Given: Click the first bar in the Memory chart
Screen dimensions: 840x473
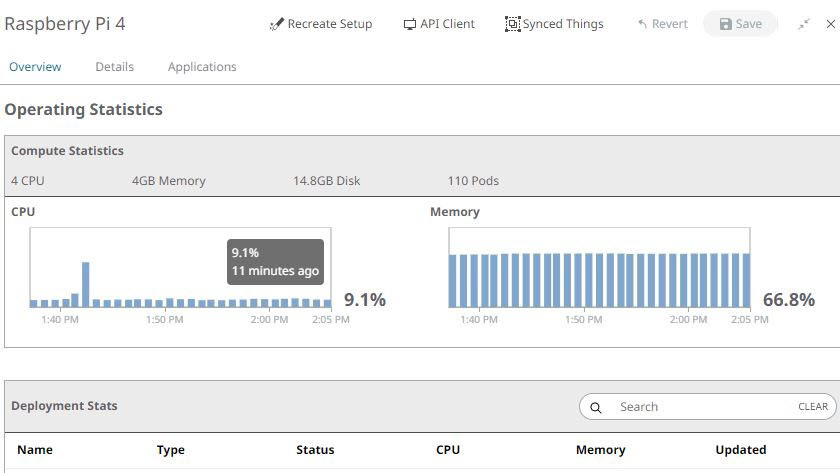Looking at the screenshot, I should click(x=453, y=281).
